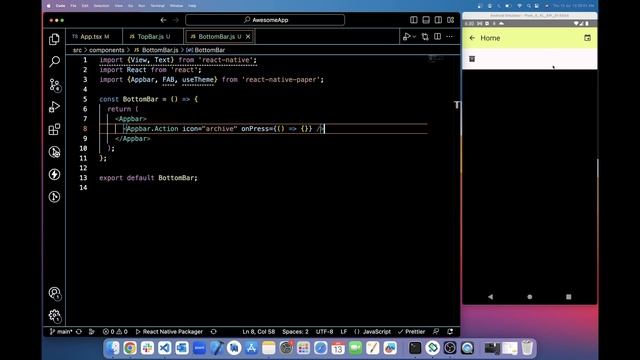Go forward using the title bar arrow

click(176, 20)
